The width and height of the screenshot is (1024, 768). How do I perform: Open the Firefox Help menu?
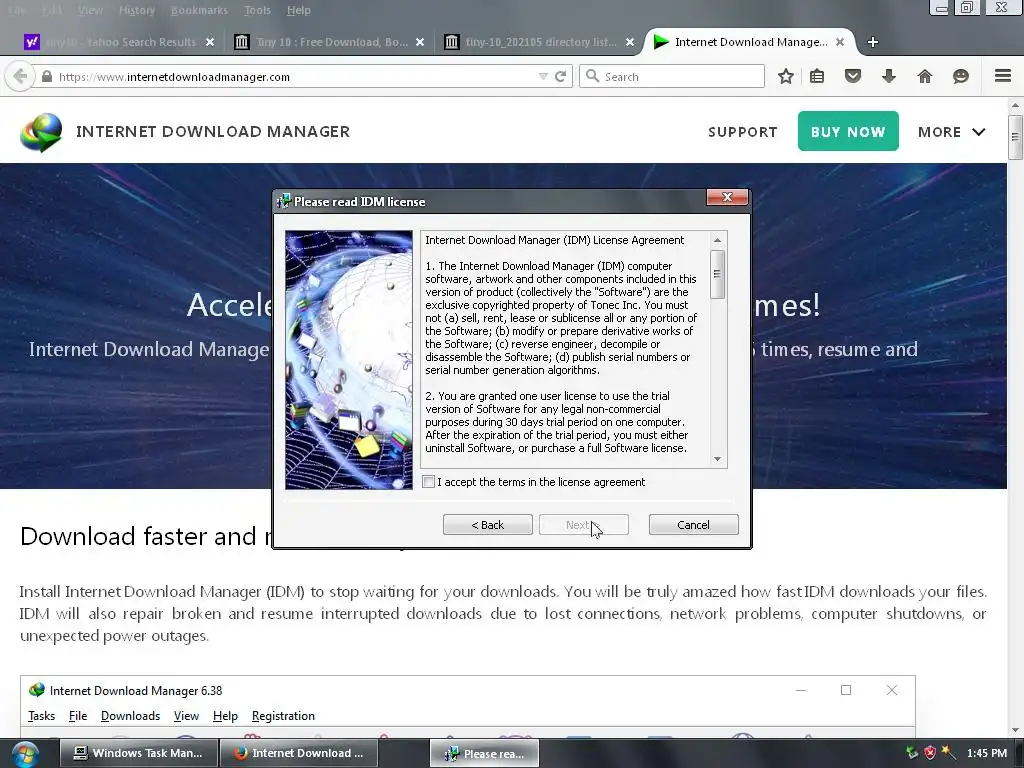pos(298,10)
